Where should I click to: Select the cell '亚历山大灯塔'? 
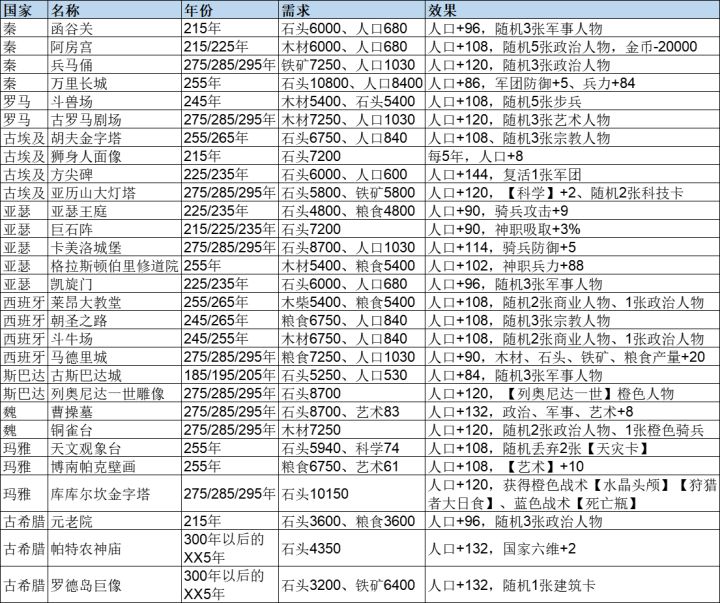point(114,193)
